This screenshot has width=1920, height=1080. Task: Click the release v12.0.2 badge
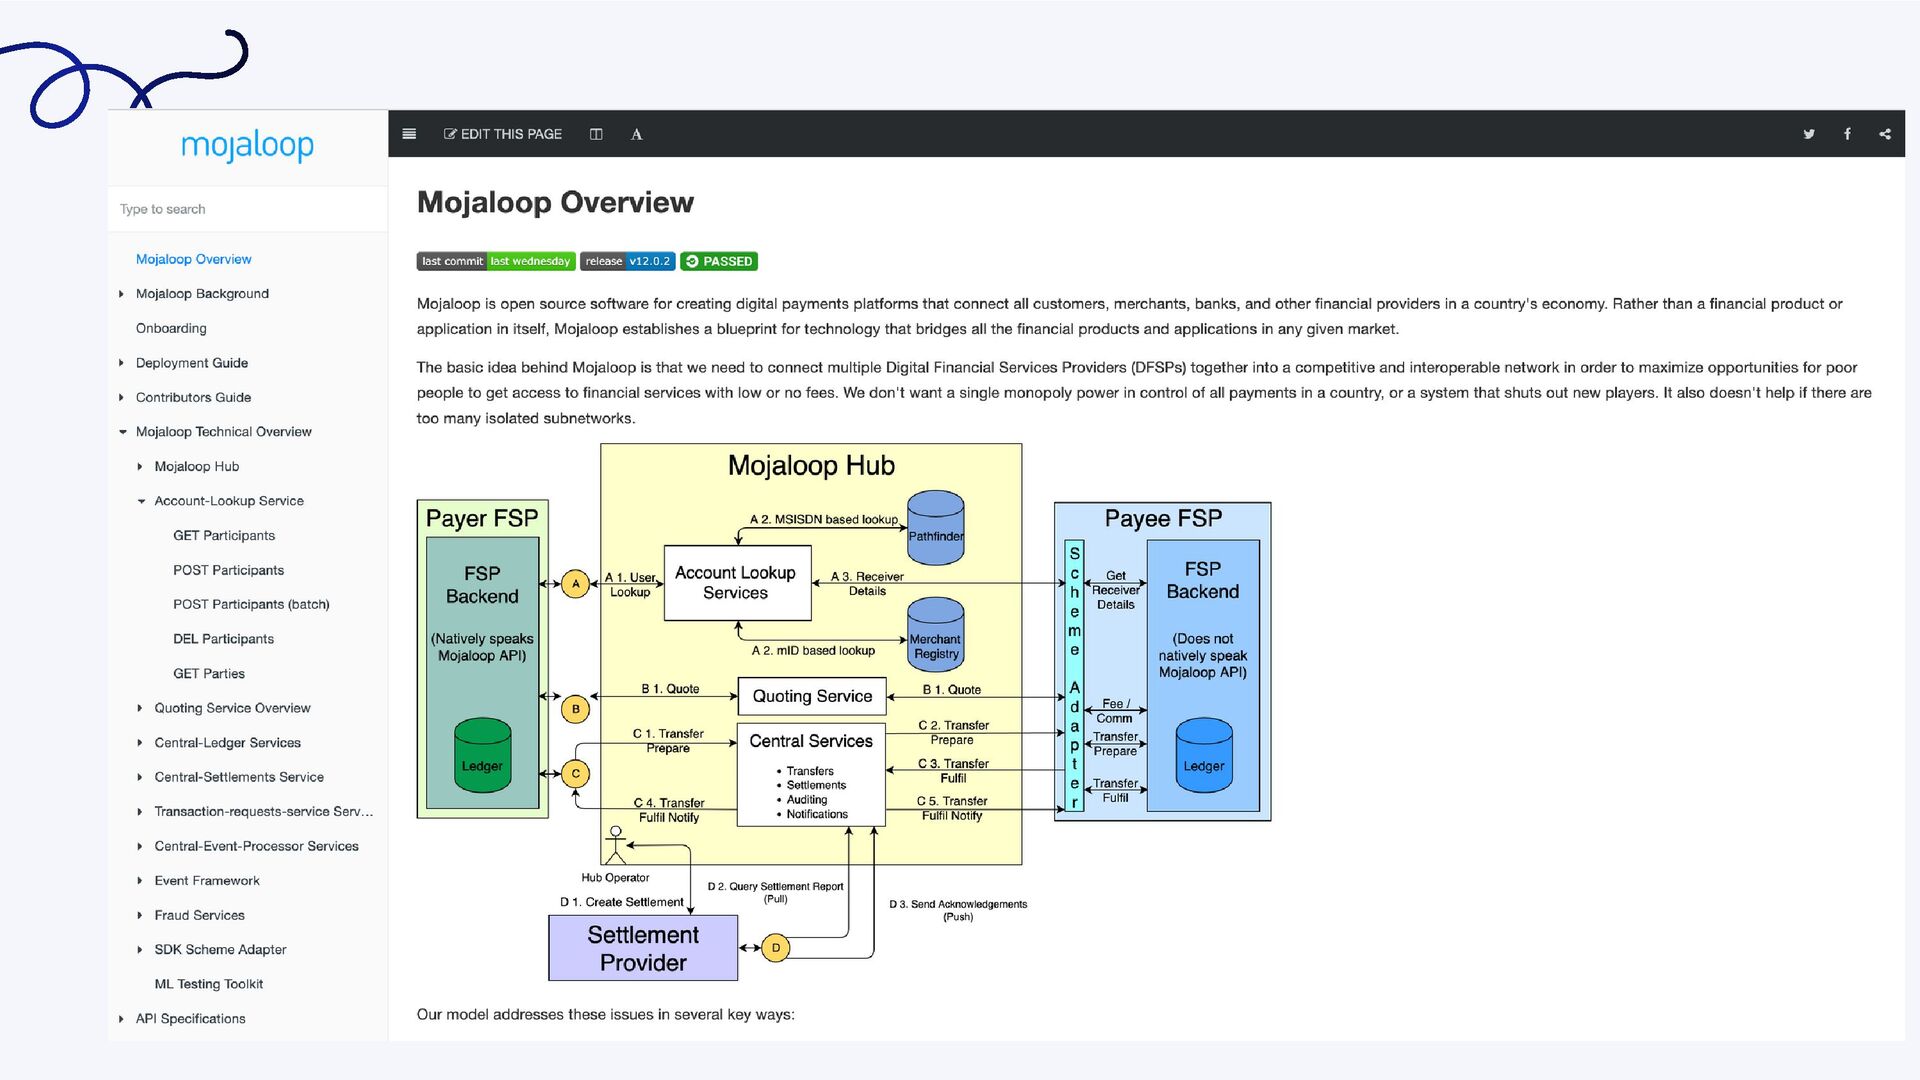627,261
